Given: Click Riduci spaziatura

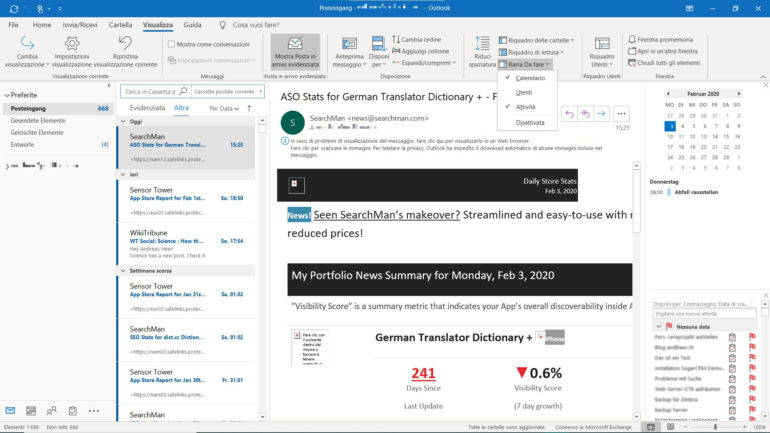Looking at the screenshot, I should (482, 52).
